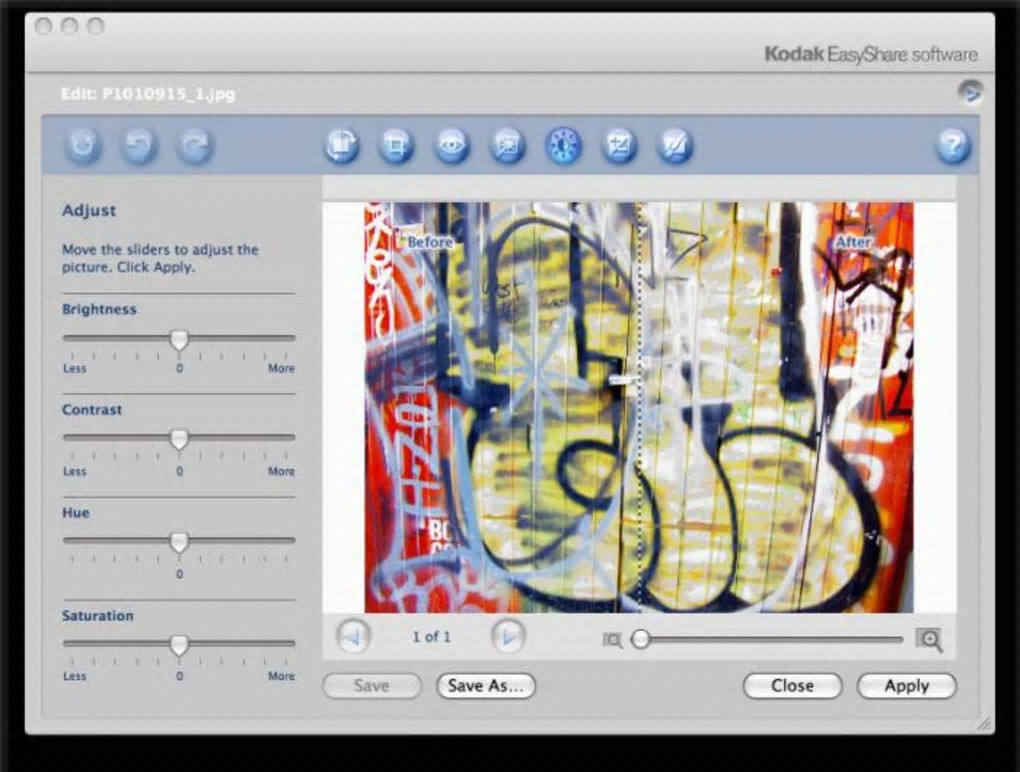The image size is (1020, 772).
Task: Click the Apply button
Action: pos(907,685)
